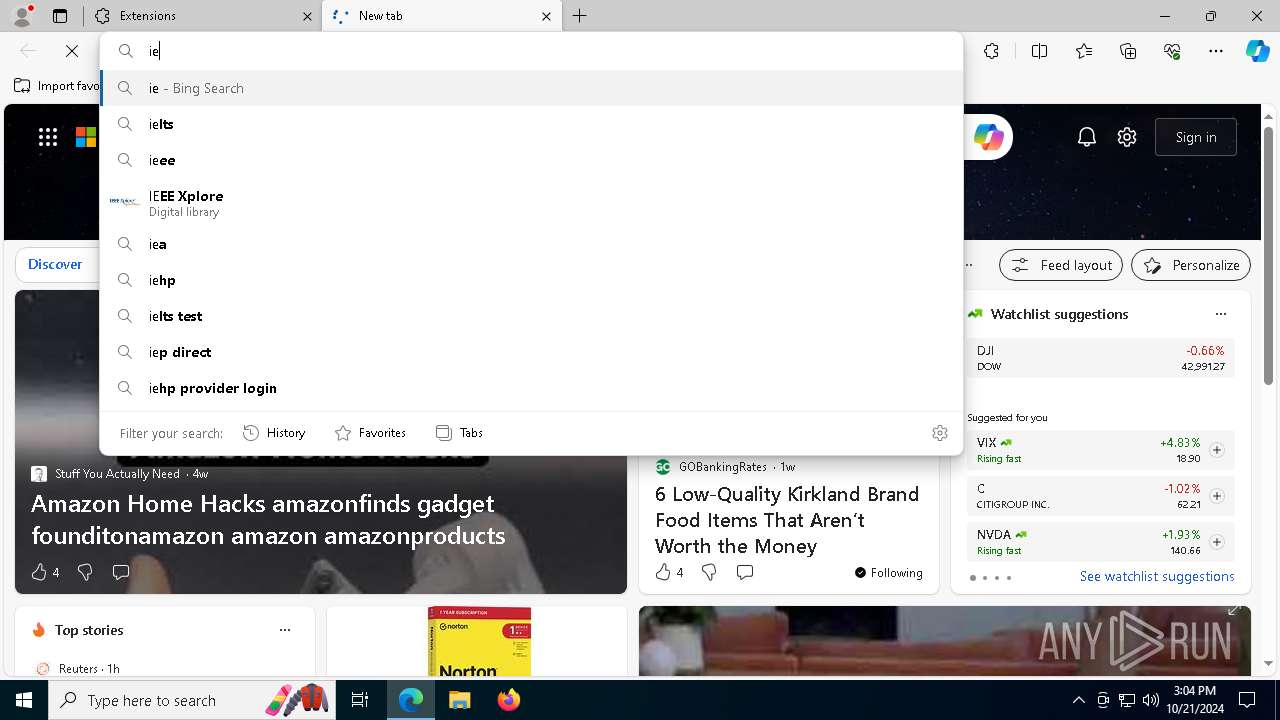Choose the 'iehp provider login' suggestion
1280x720 pixels.
(x=531, y=388)
